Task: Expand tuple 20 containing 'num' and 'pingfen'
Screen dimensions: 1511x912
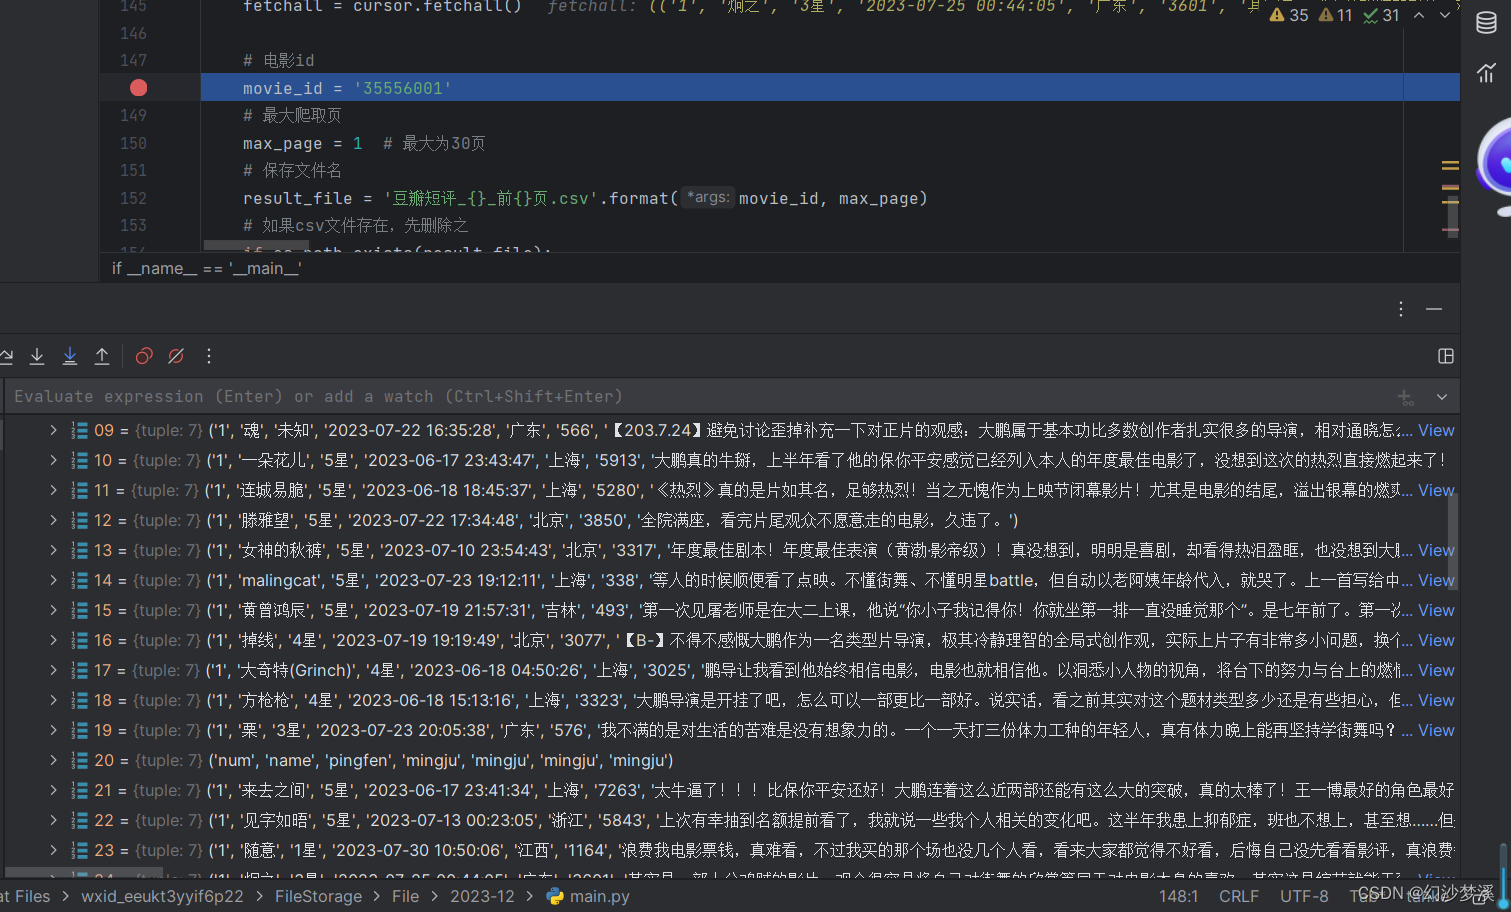Action: coord(52,760)
